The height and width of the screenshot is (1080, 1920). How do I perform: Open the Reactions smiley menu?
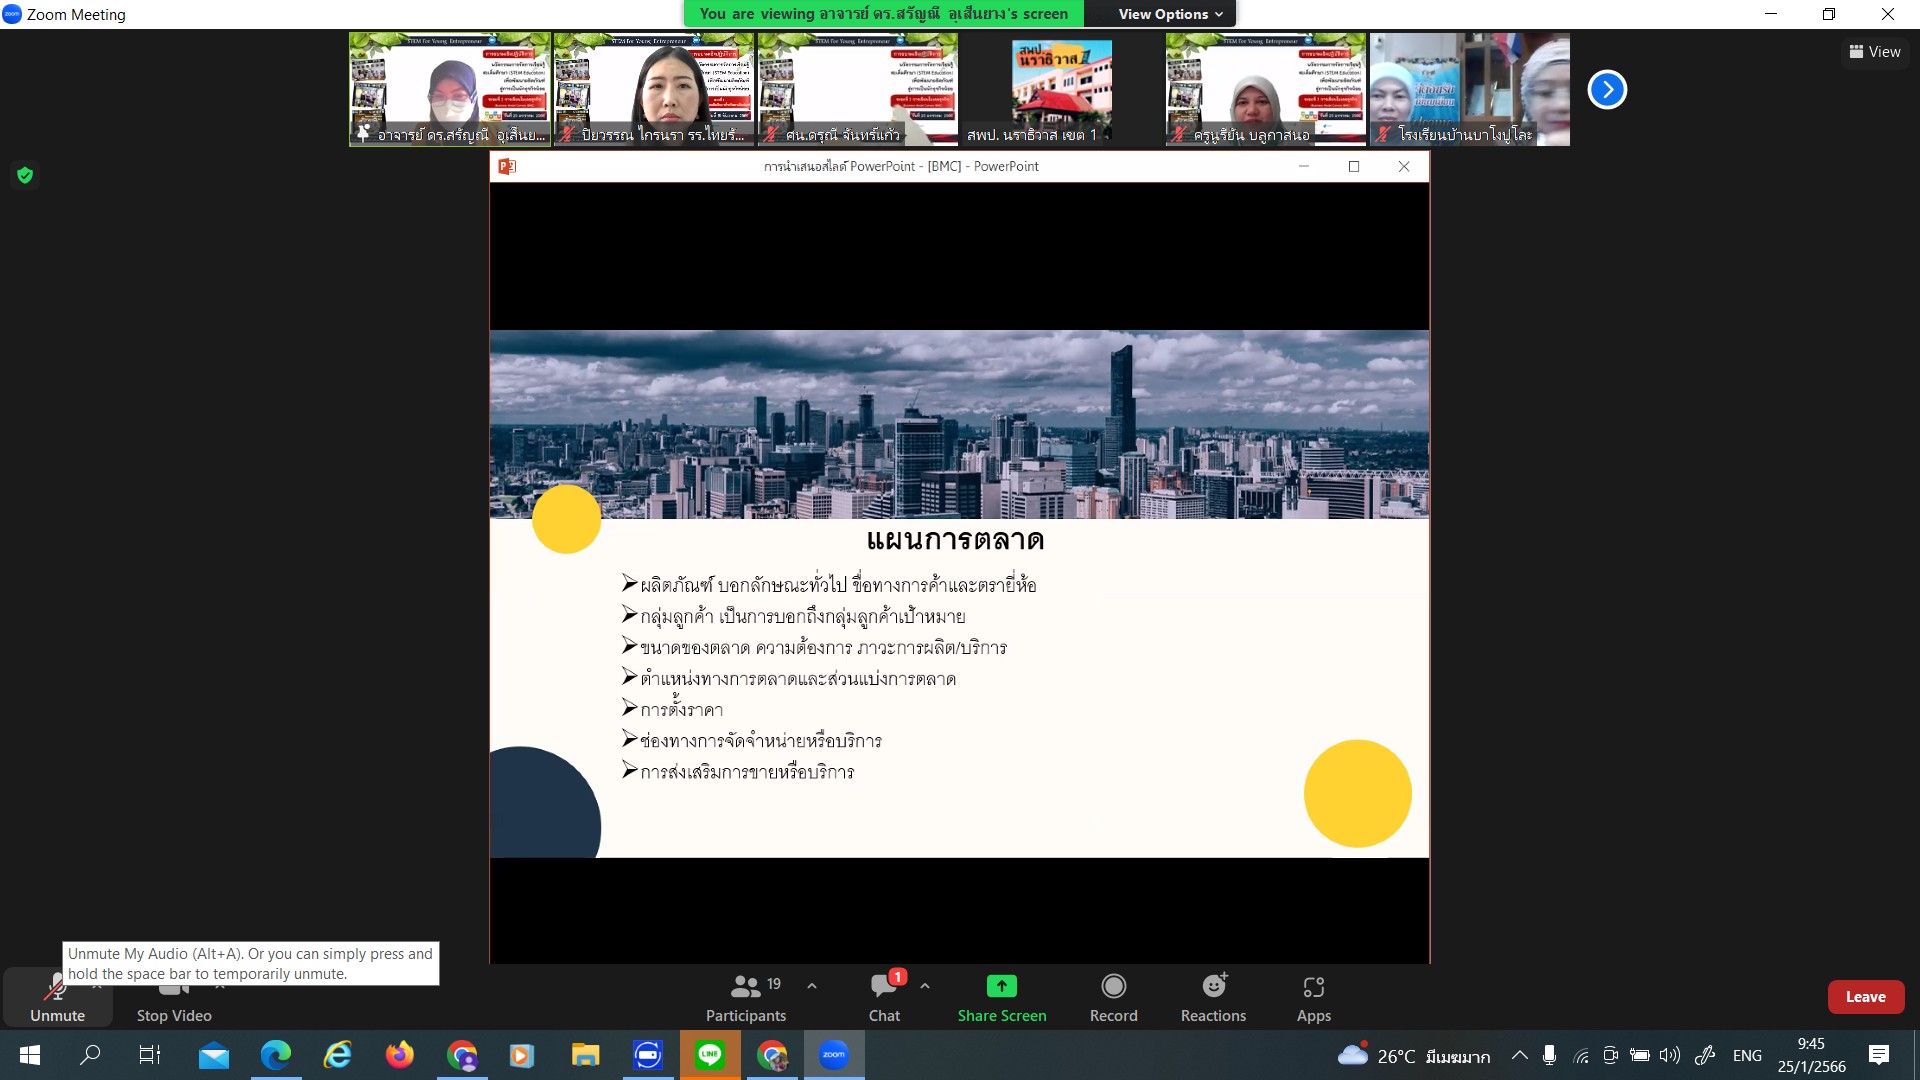(x=1213, y=987)
